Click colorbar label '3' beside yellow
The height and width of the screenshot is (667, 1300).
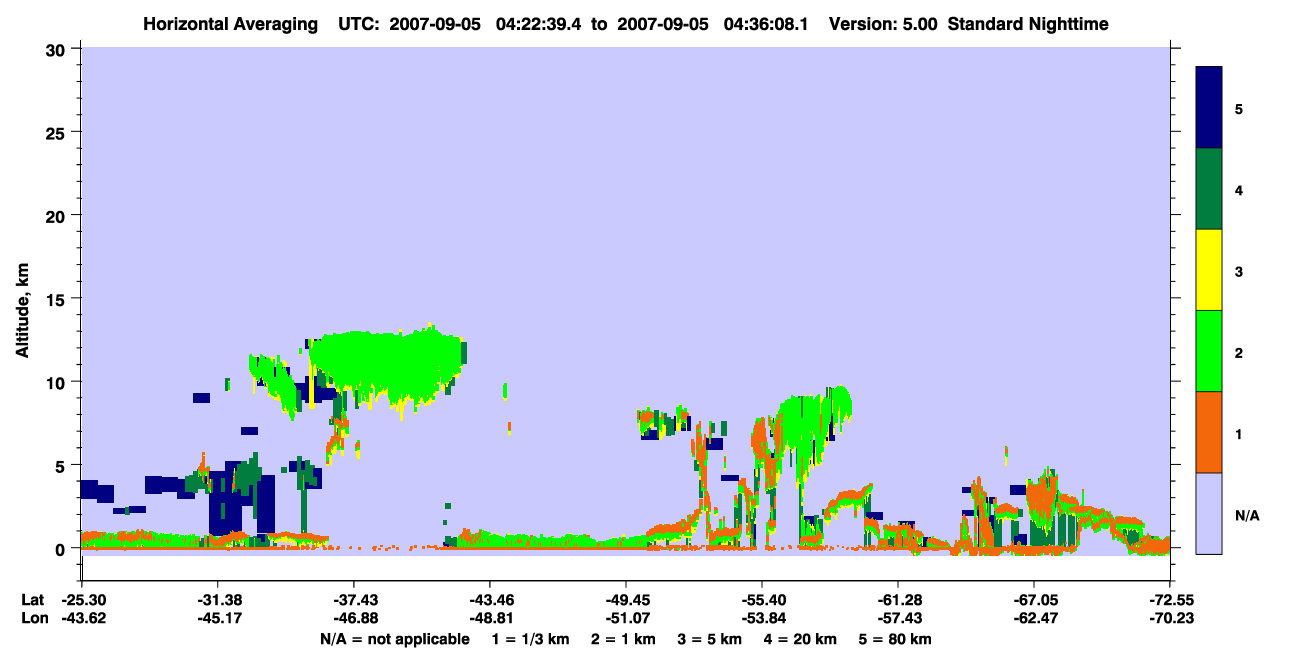(x=1239, y=270)
